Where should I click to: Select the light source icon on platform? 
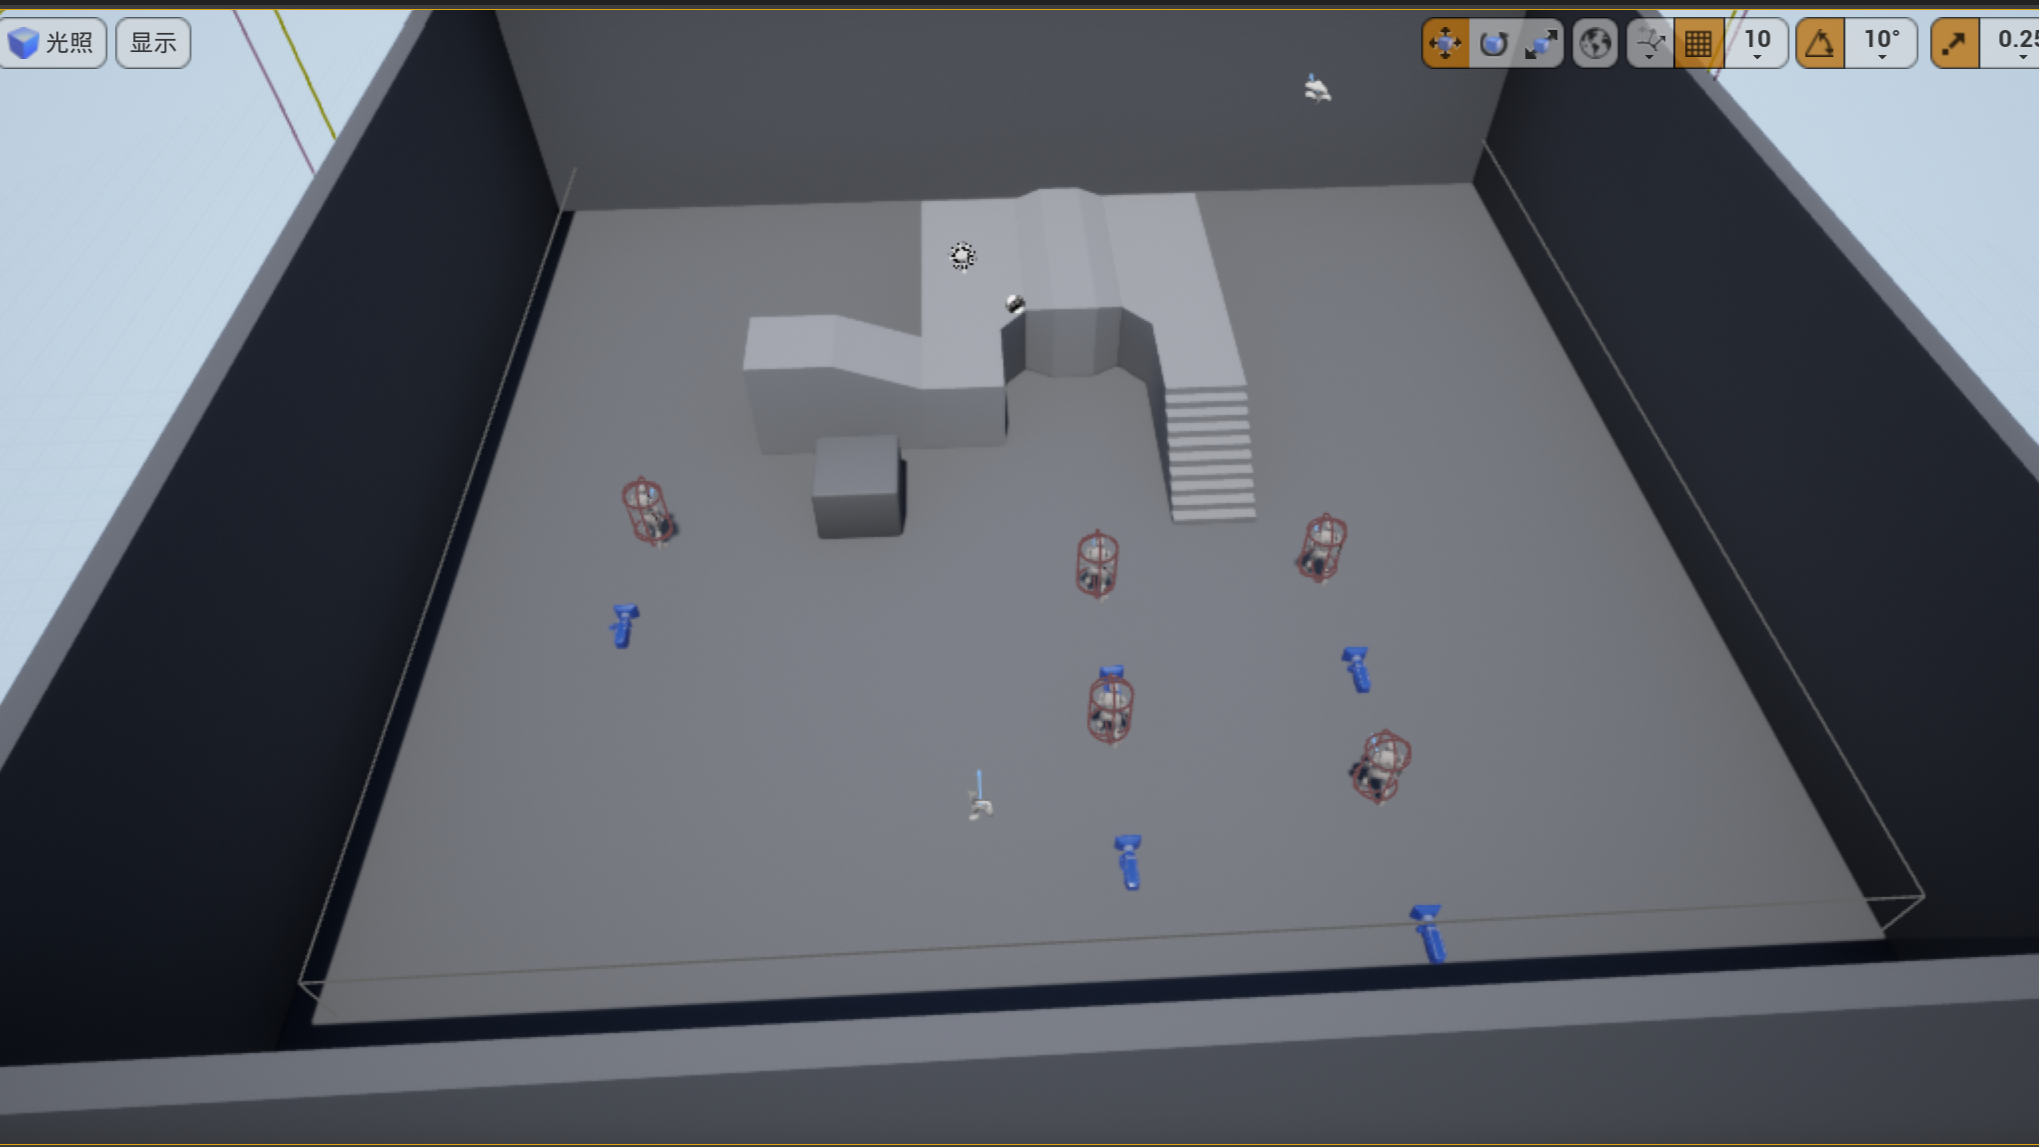(x=962, y=257)
